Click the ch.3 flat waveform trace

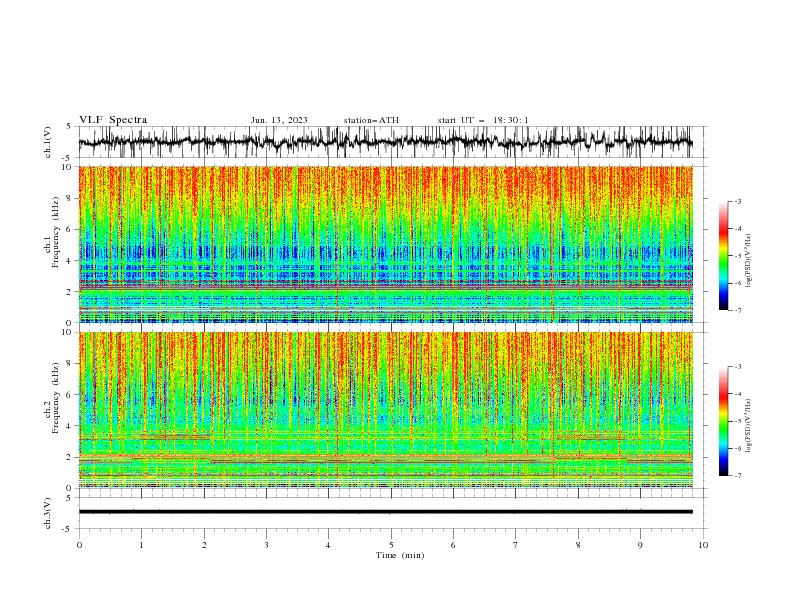[385, 512]
